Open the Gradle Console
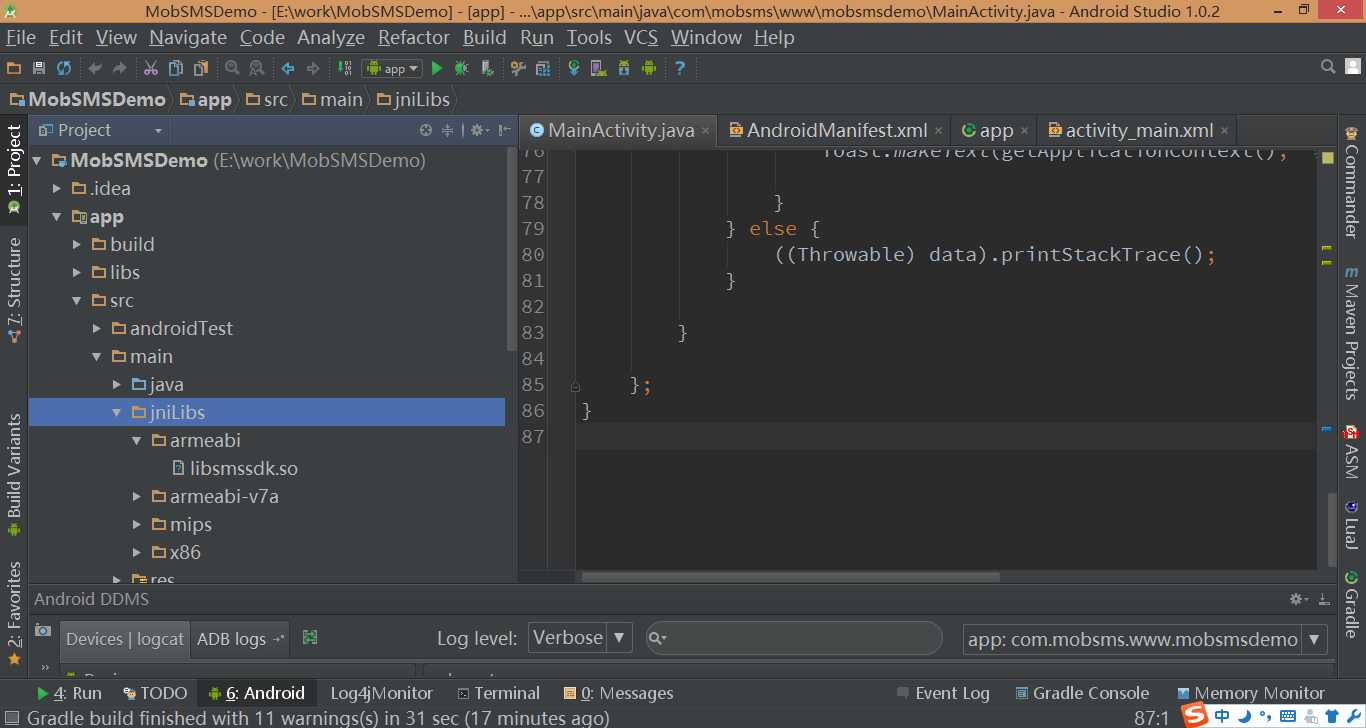This screenshot has height=728, width=1366. (1082, 693)
